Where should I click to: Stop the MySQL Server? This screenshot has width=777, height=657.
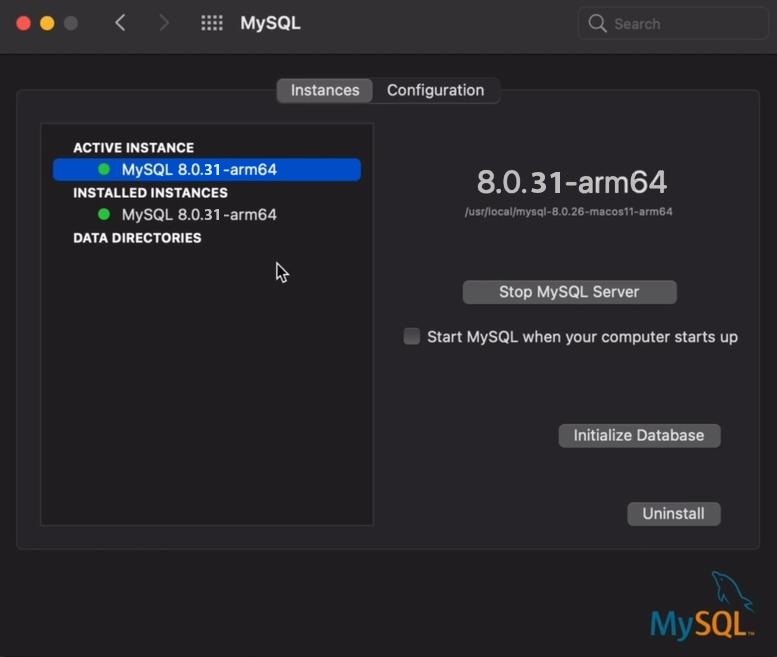[x=569, y=292]
